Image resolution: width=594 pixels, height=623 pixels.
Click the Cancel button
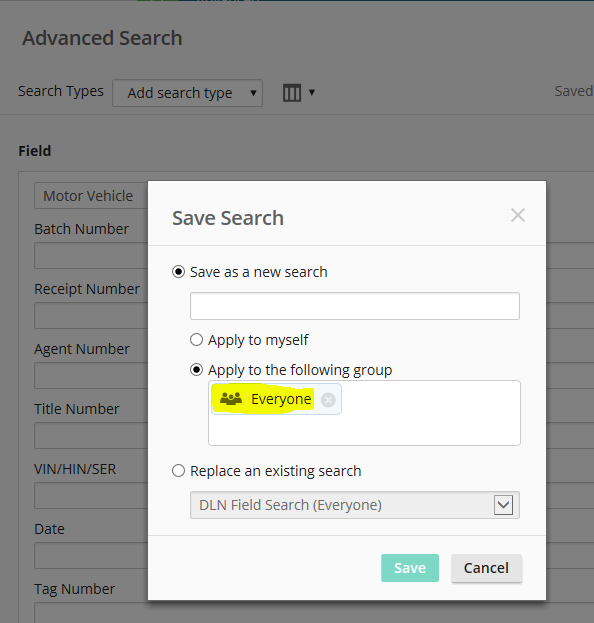click(486, 568)
